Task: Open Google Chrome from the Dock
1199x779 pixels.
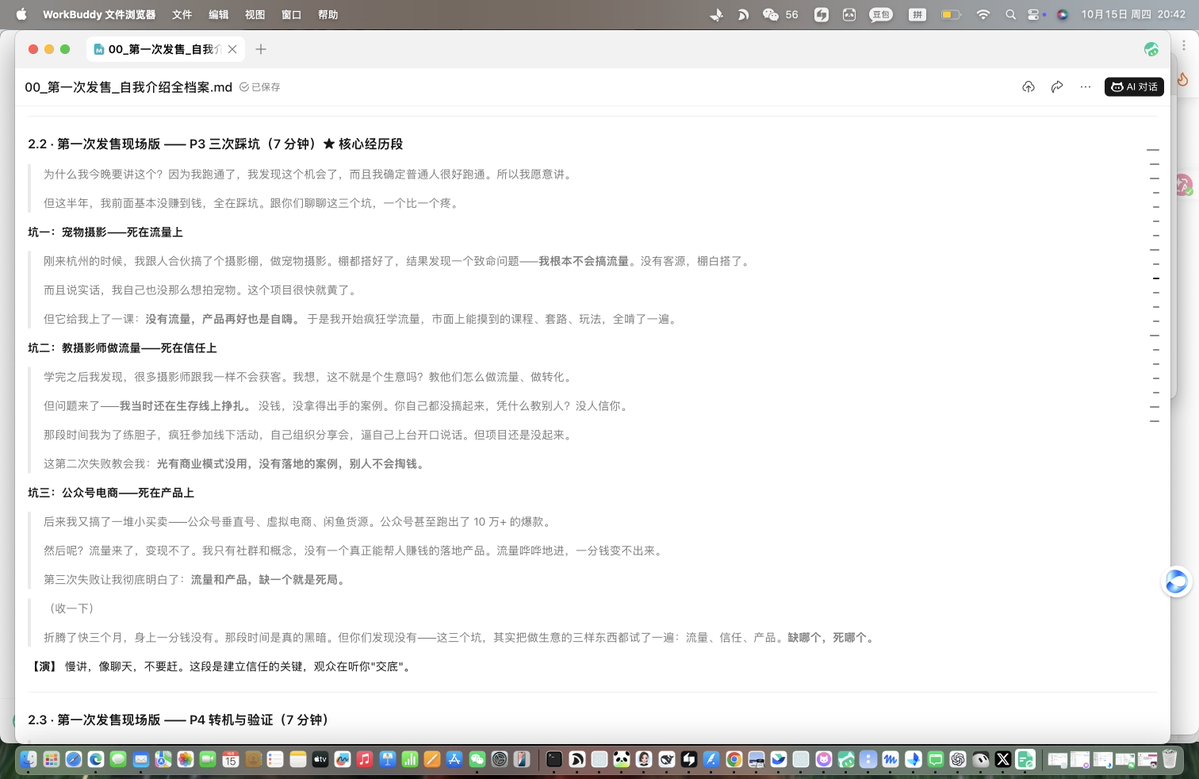Action: coord(734,759)
